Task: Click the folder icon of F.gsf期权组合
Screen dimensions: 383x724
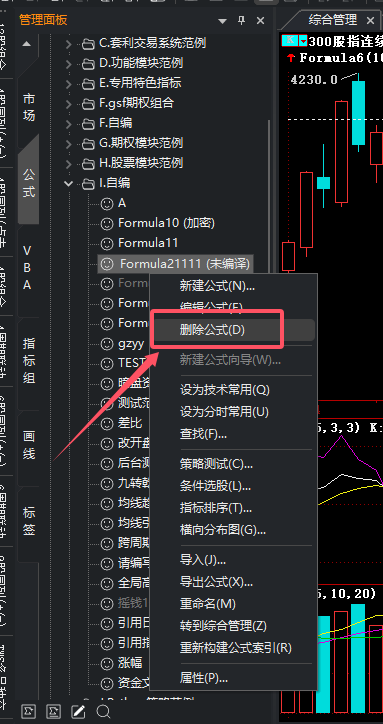Action: tap(88, 104)
